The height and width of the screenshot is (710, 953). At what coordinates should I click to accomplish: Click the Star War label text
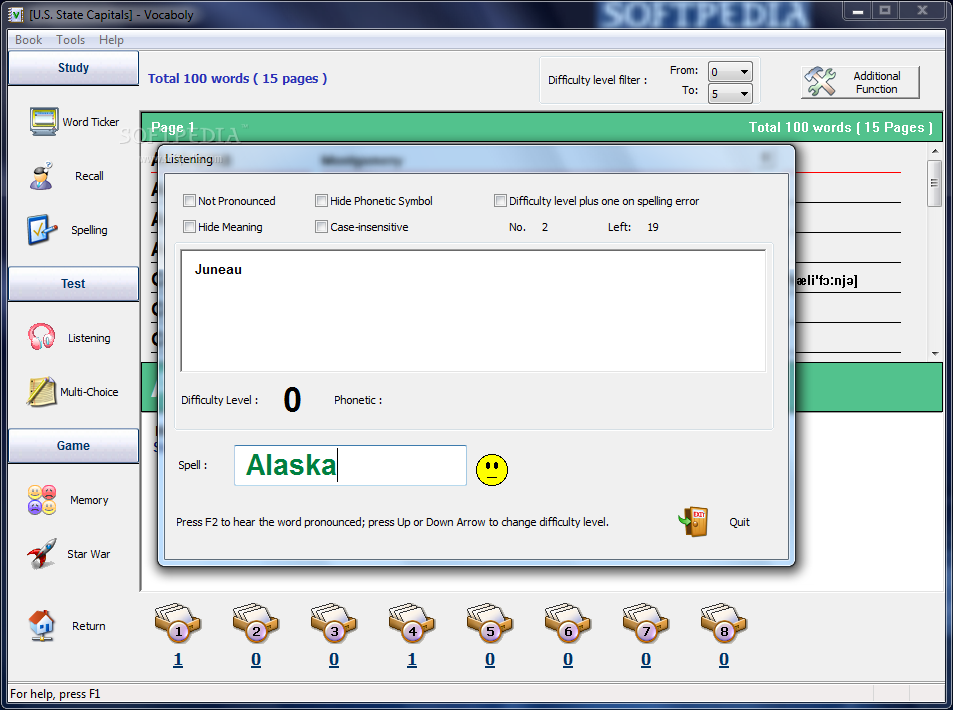pos(89,554)
